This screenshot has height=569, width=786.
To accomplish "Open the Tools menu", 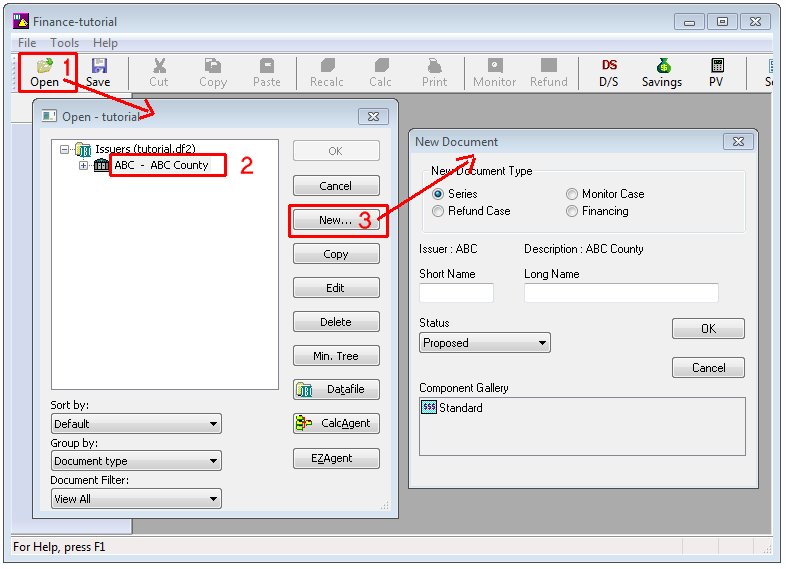I will coord(64,43).
